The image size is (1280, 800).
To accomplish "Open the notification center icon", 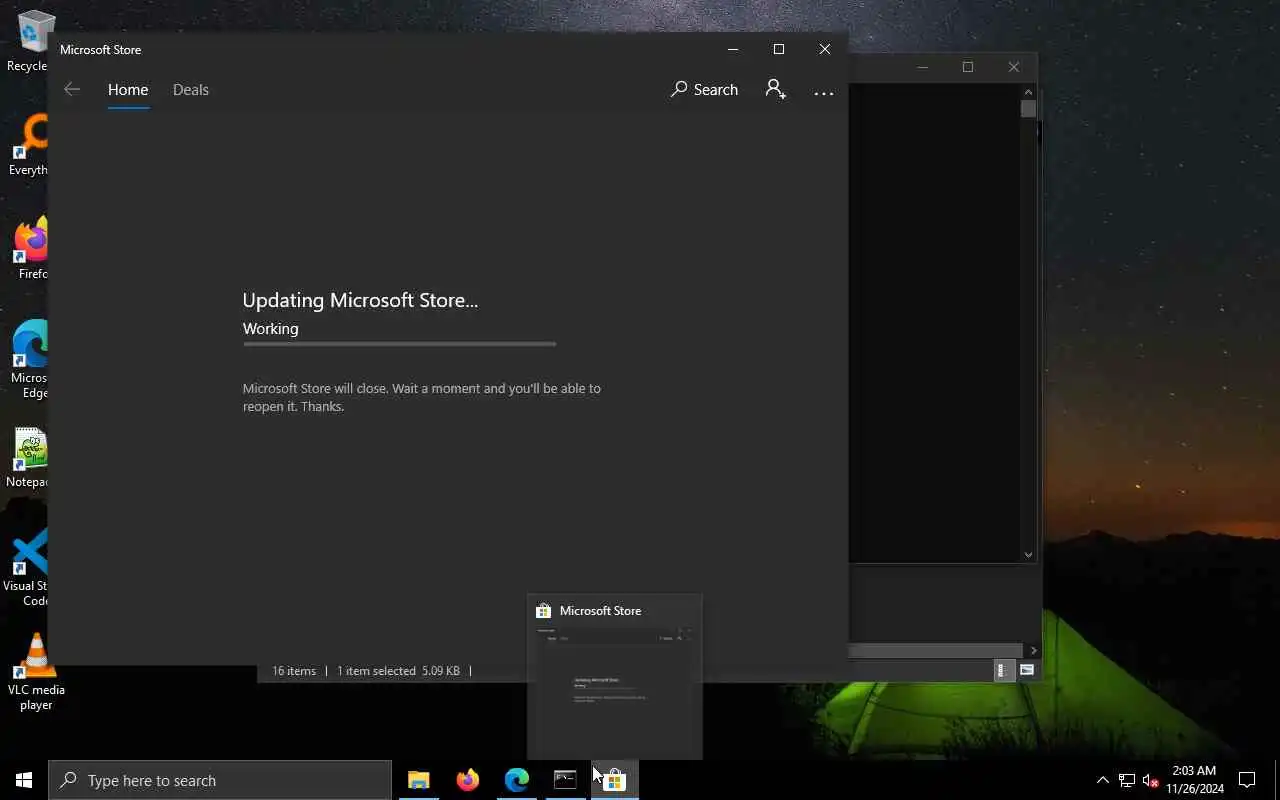I will pyautogui.click(x=1247, y=780).
